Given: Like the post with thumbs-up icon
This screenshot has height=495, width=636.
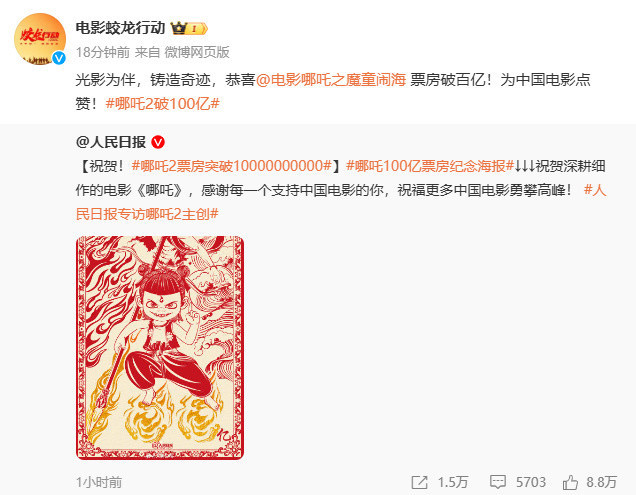Looking at the screenshot, I should tap(570, 482).
